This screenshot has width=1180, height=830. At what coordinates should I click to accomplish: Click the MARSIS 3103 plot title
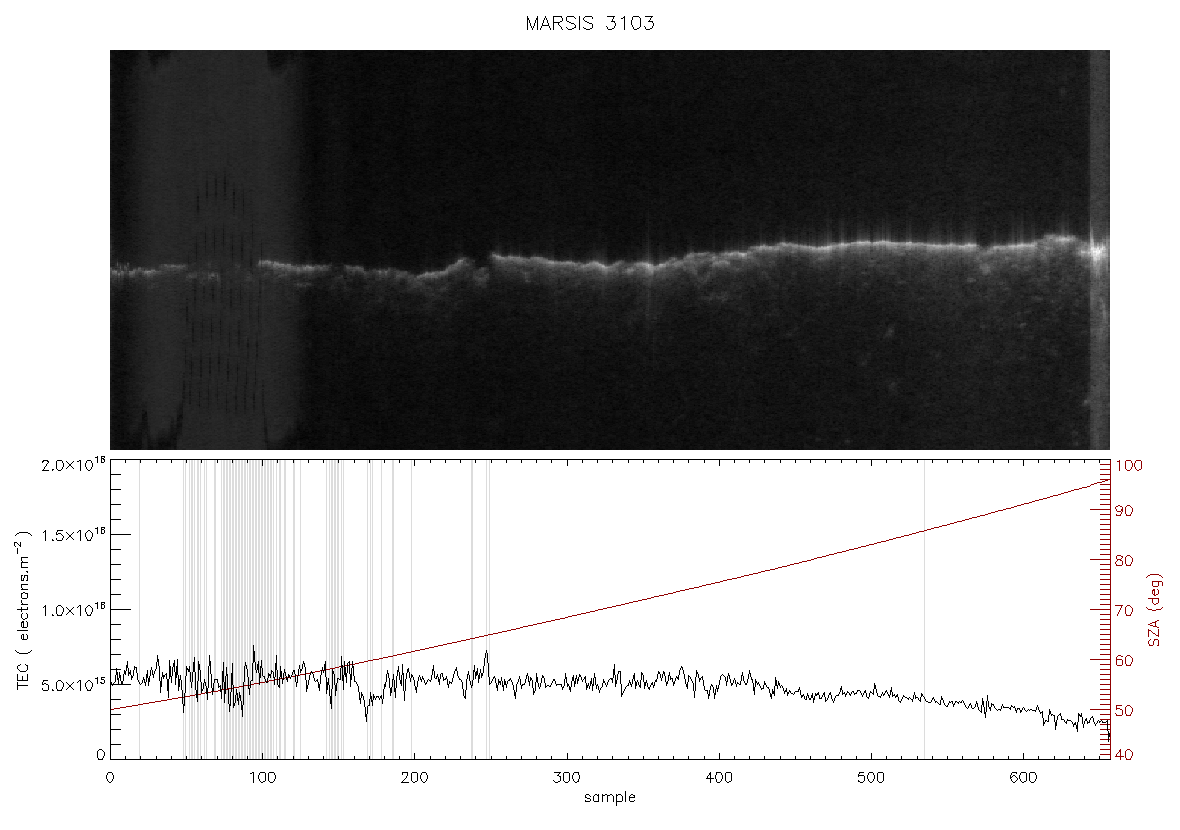590,23
